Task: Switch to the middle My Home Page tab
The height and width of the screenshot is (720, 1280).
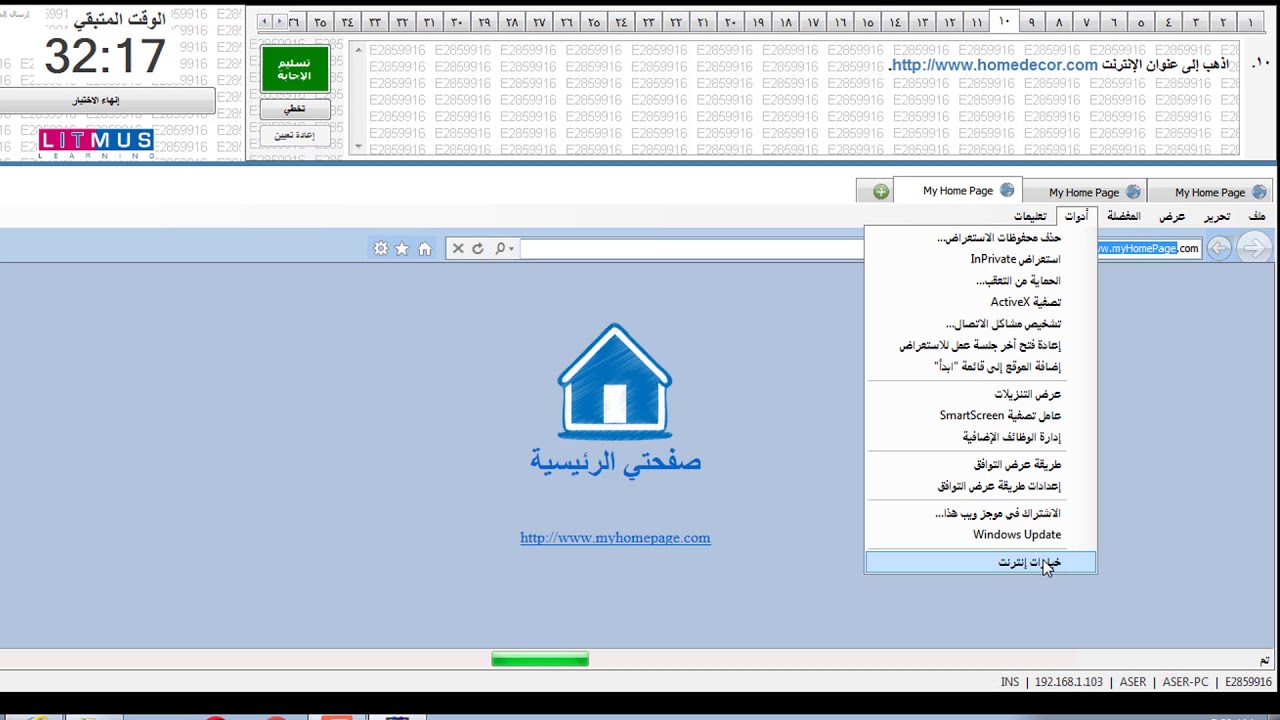Action: [x=1084, y=192]
